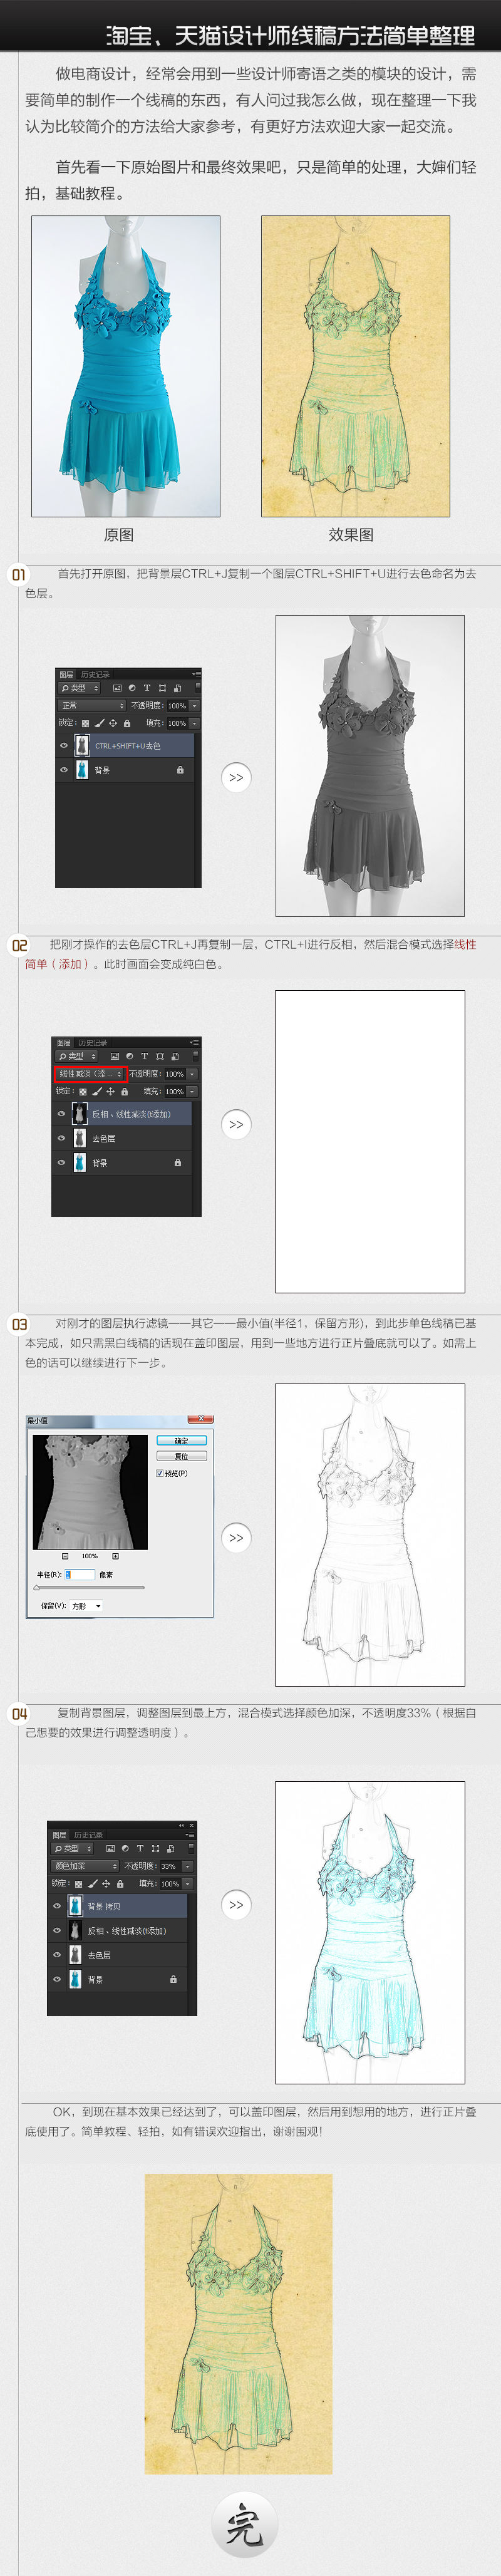501x2576 pixels.
Task: Click 确定 button in 最小值 dialog
Action: [182, 1441]
